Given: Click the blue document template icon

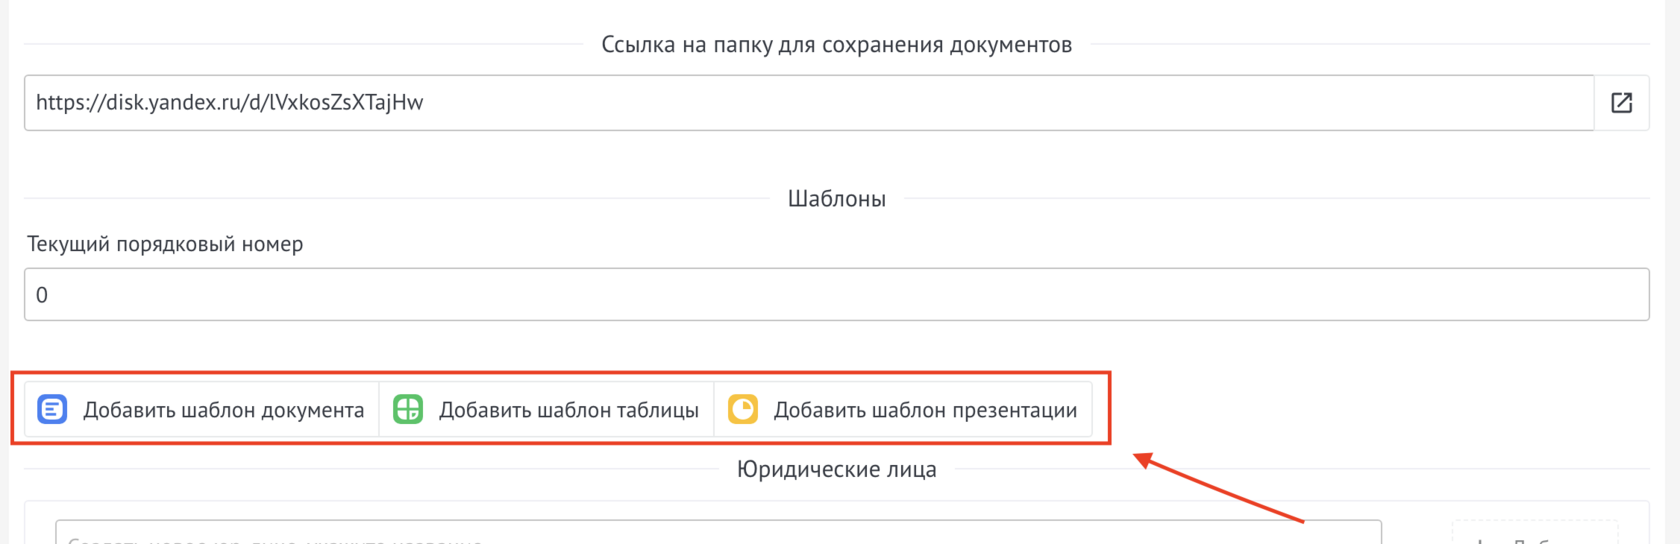Looking at the screenshot, I should click(52, 409).
